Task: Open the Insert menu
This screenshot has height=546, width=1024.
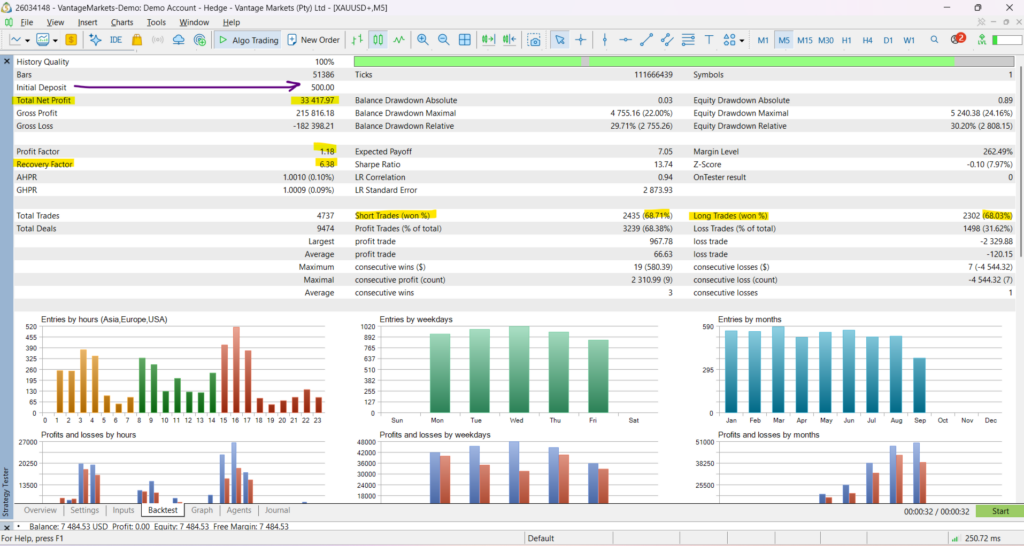Action: (x=88, y=22)
